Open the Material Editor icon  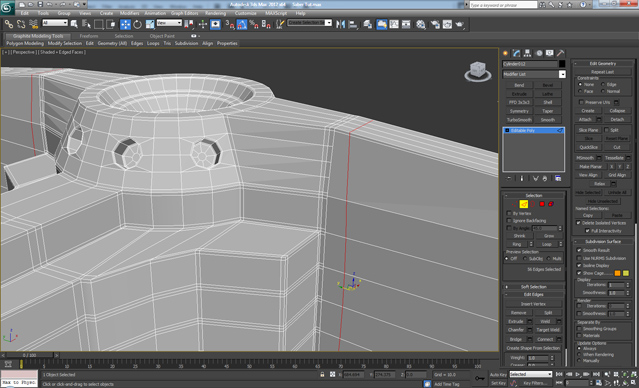click(x=421, y=24)
